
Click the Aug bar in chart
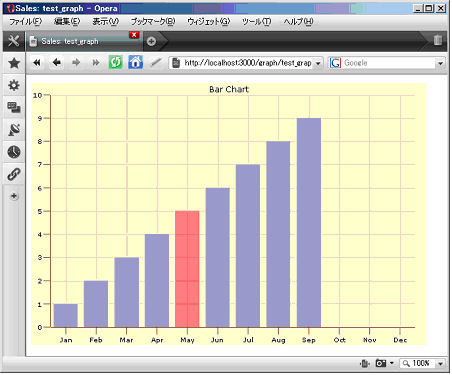pos(278,234)
